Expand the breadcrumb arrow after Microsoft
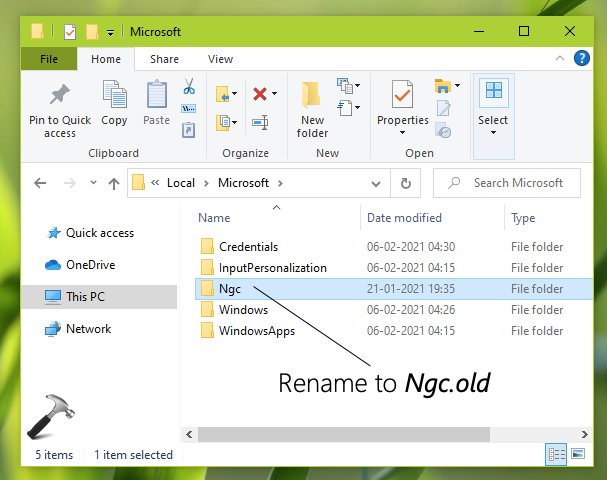Screen dimensions: 607x480 pyautogui.click(x=280, y=183)
